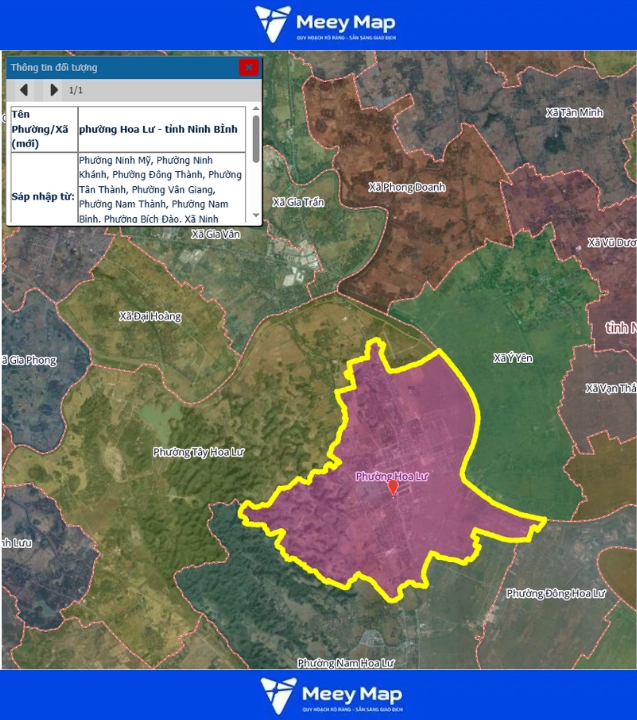Click the red location pin on Phường Hoa Lư
Screen dimensions: 637x720
pyautogui.click(x=393, y=488)
